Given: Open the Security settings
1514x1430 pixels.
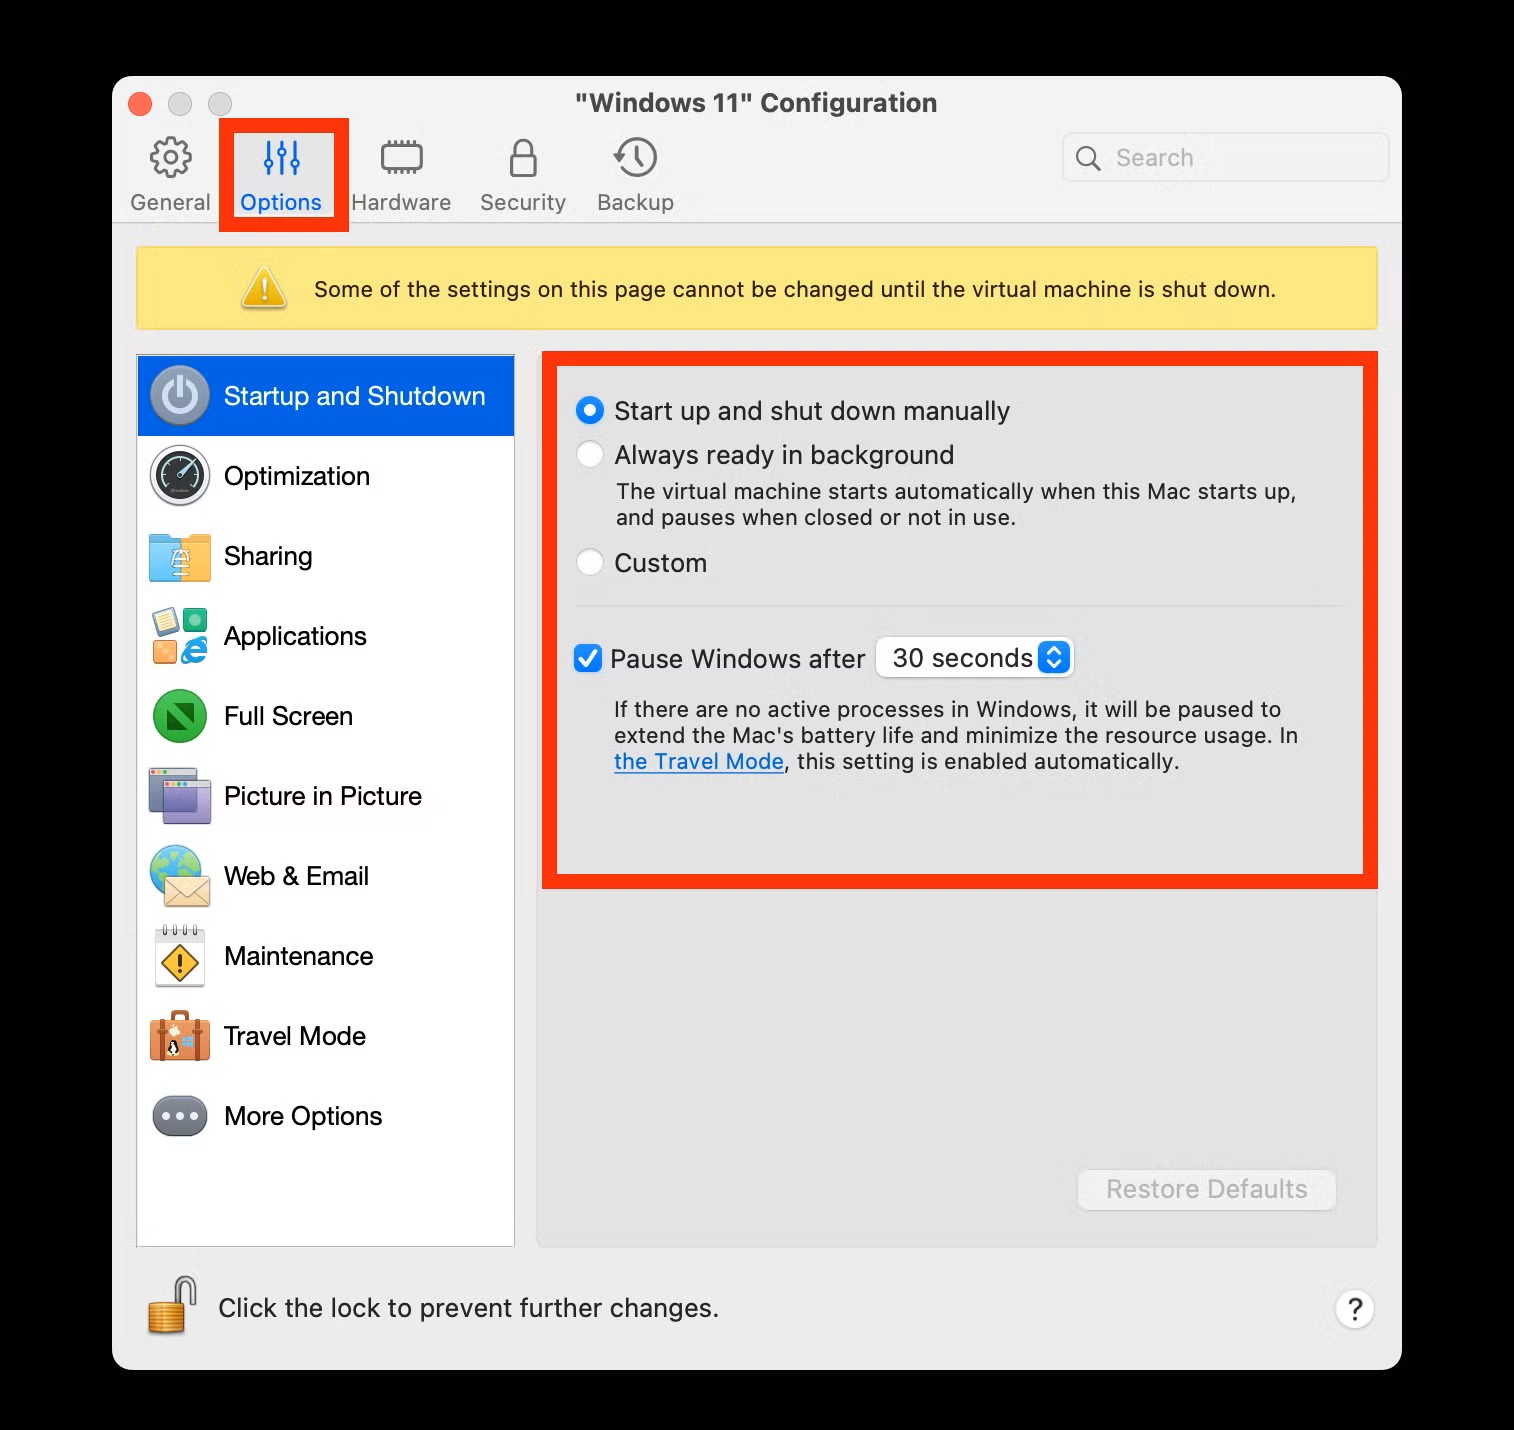Looking at the screenshot, I should (521, 172).
